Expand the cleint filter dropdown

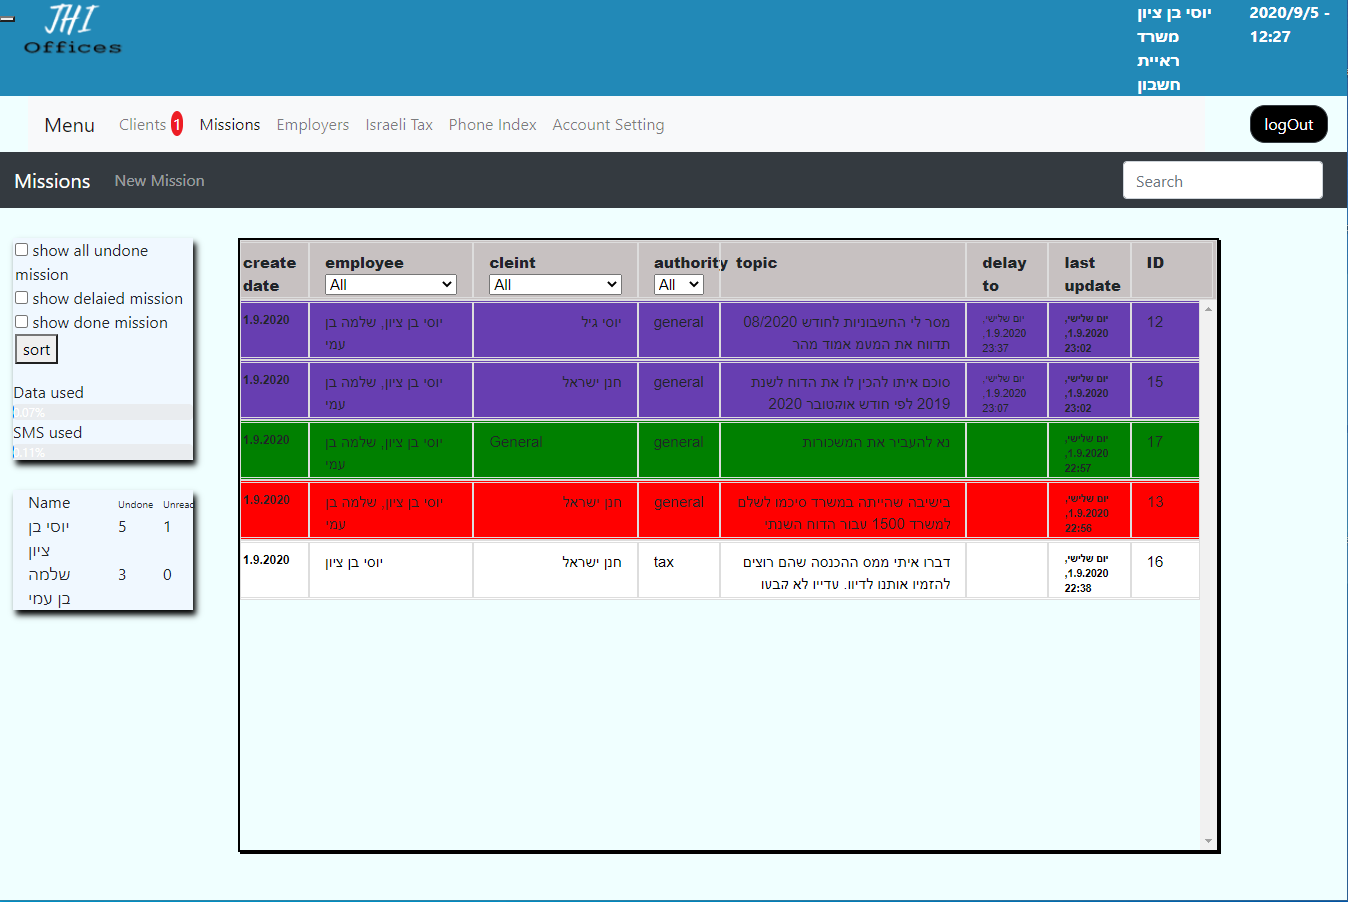[555, 285]
